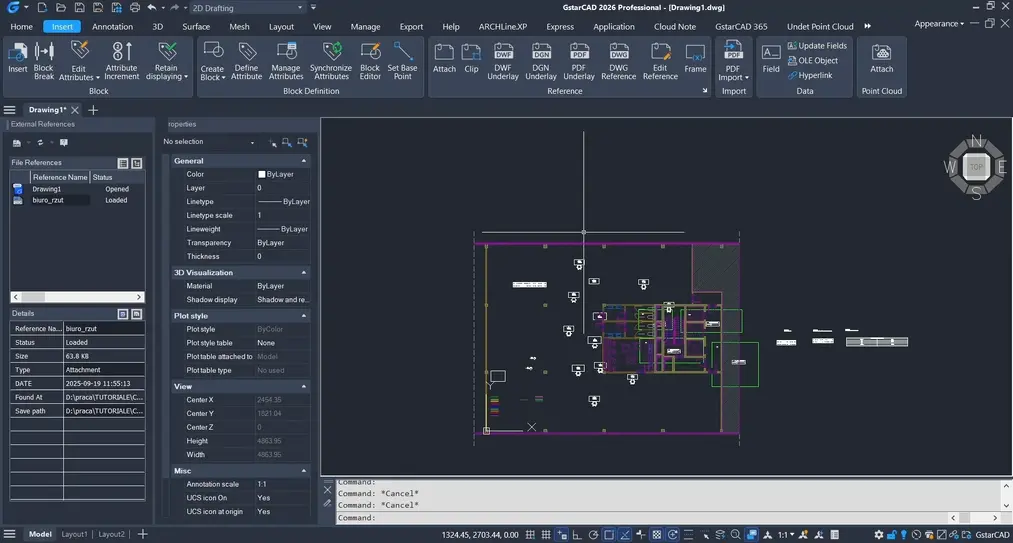Open the Manage ribbon tab
The image size is (1013, 543).
click(x=366, y=27)
